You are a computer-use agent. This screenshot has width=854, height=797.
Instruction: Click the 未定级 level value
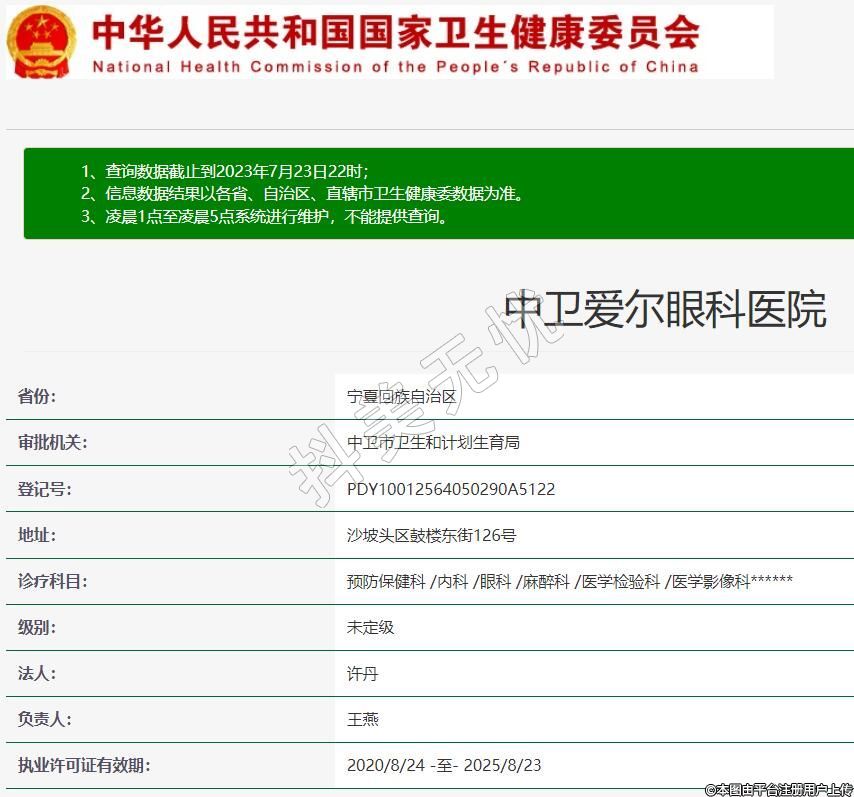370,627
